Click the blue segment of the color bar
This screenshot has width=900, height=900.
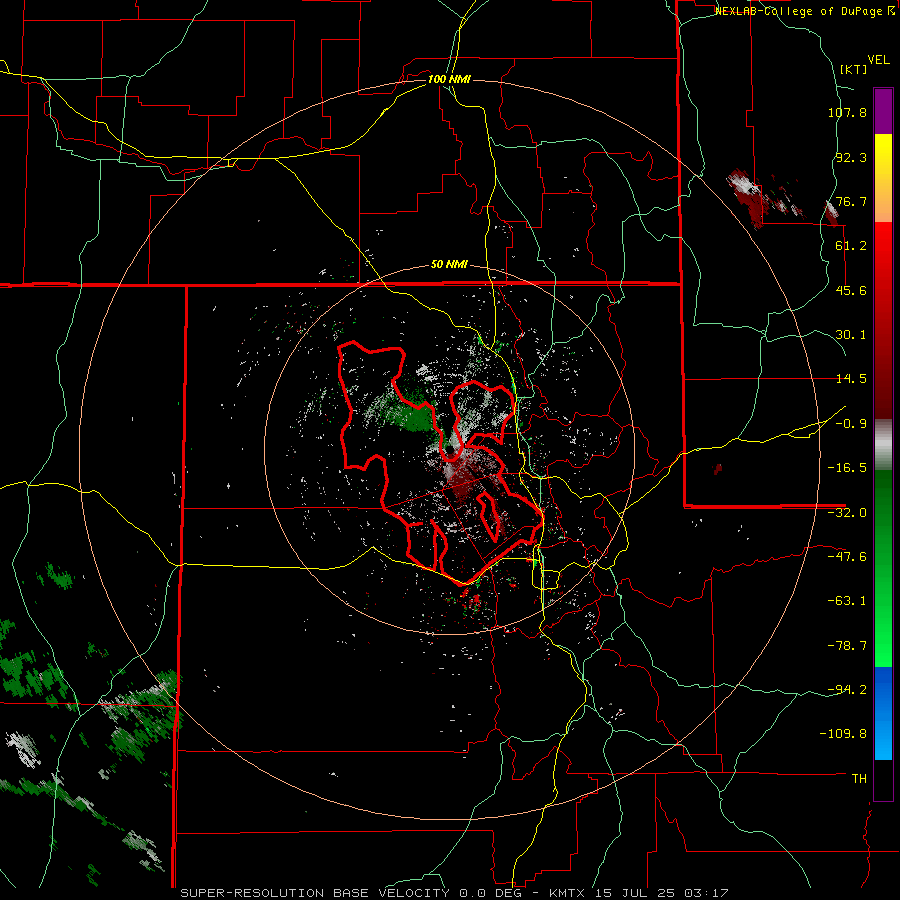click(x=883, y=713)
